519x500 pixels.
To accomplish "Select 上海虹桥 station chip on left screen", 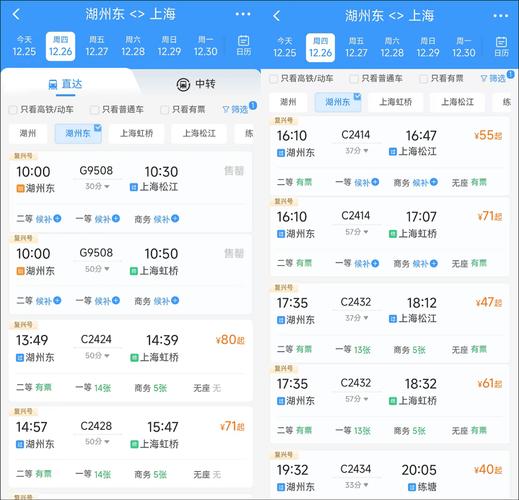I will 136,134.
